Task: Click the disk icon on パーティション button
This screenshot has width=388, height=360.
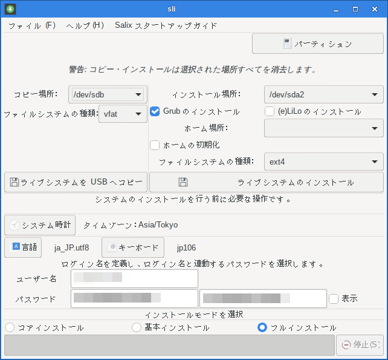Action: (x=287, y=44)
